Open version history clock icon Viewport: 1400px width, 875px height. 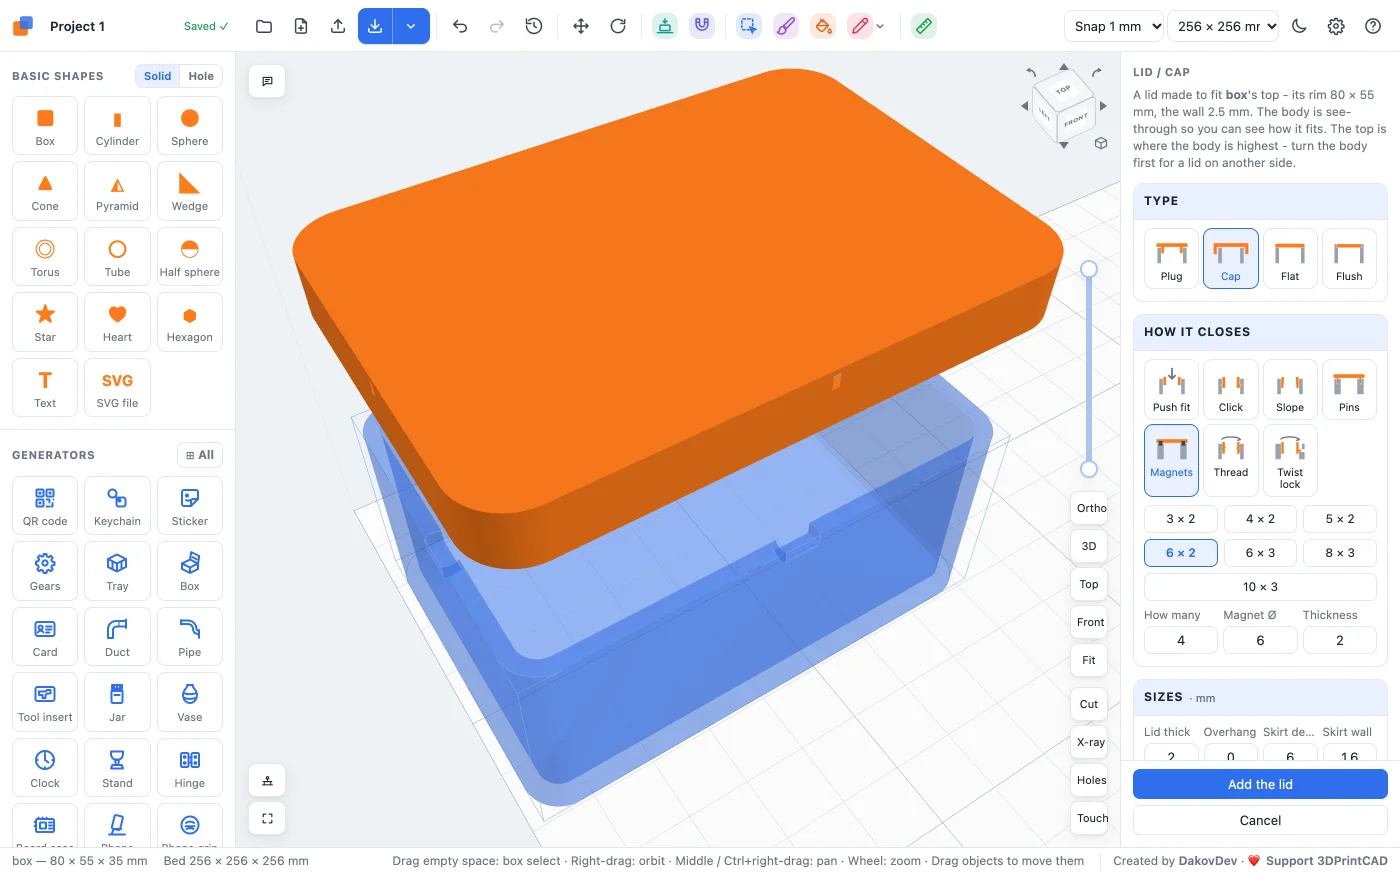(534, 26)
